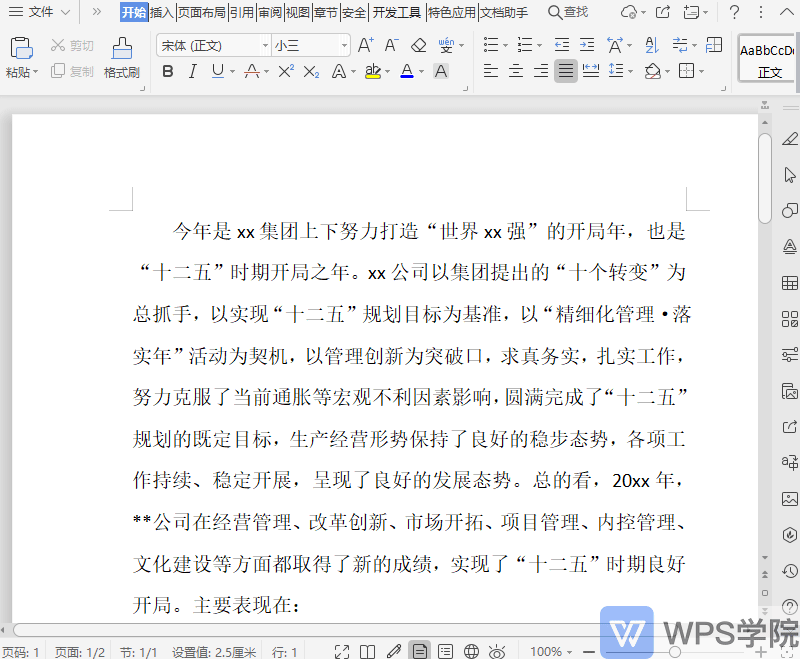Expand the bullet list dropdown arrow
800x659 pixels.
[x=505, y=45]
